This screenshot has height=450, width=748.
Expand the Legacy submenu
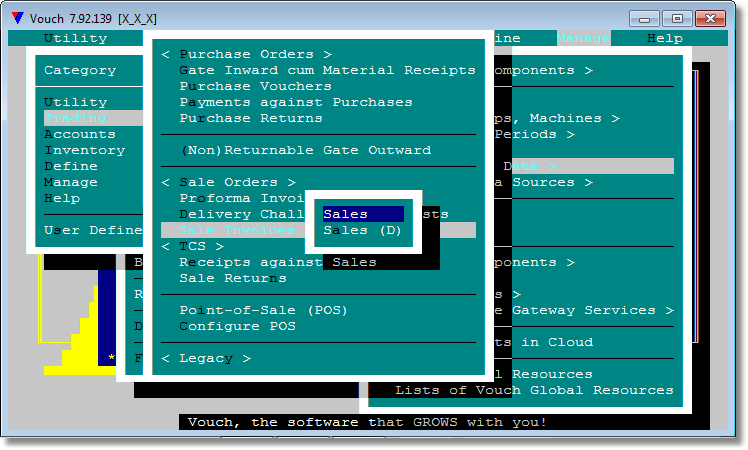tap(206, 358)
